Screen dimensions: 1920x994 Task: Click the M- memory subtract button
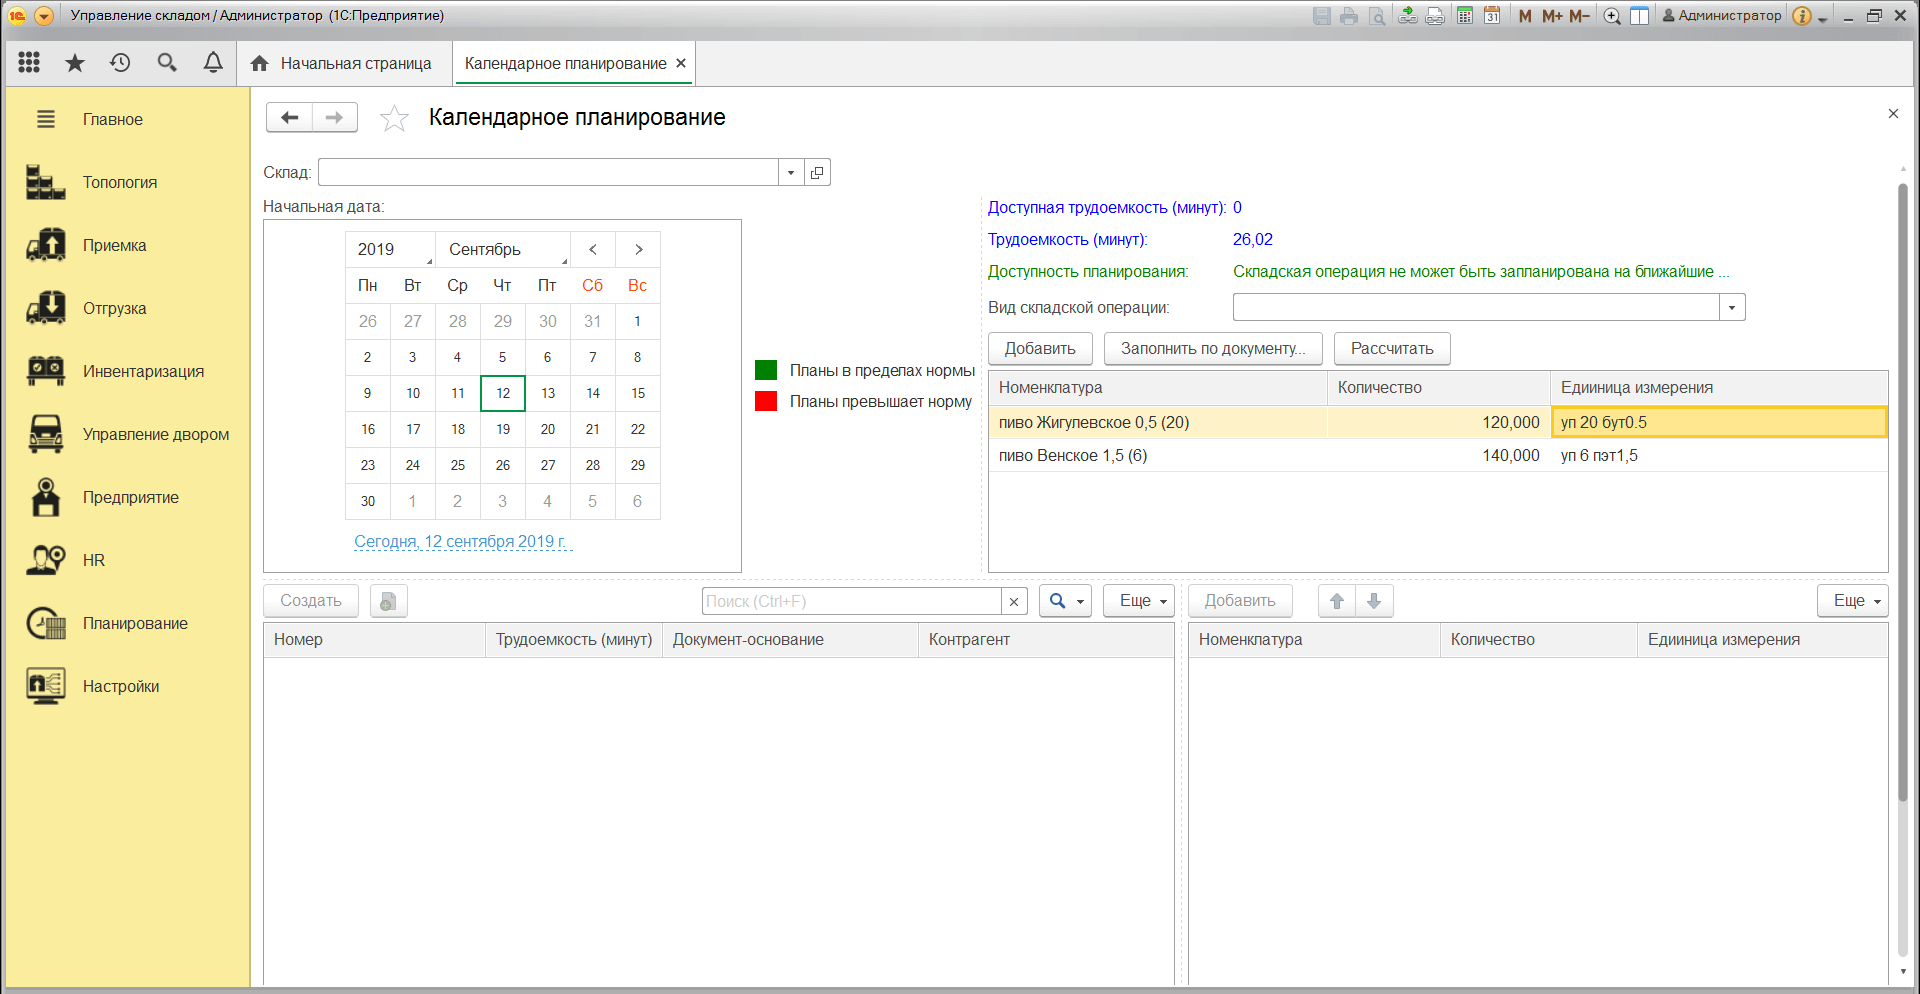click(1579, 16)
